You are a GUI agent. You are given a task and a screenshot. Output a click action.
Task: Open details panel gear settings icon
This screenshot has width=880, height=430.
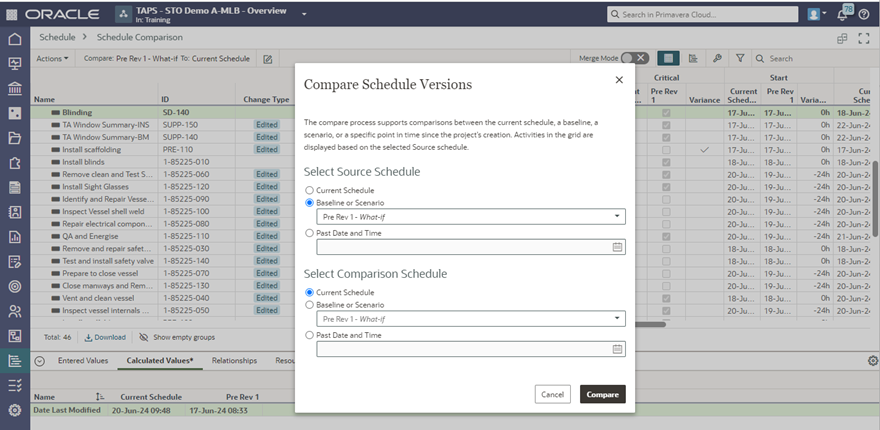tap(872, 360)
